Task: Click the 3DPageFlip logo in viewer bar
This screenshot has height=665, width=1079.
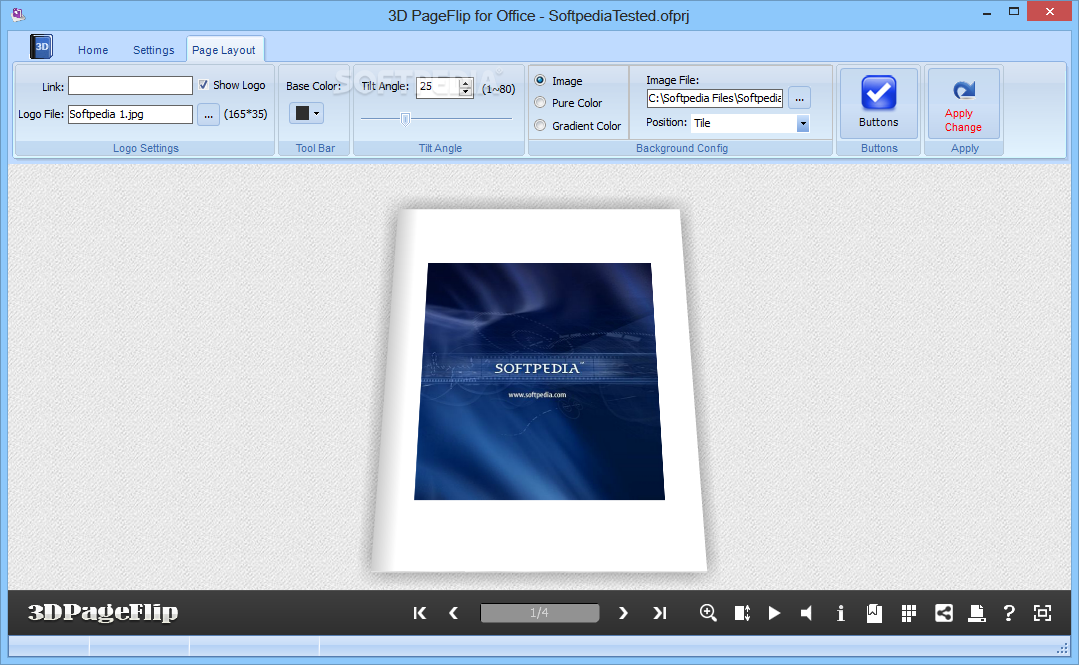Action: [x=103, y=613]
